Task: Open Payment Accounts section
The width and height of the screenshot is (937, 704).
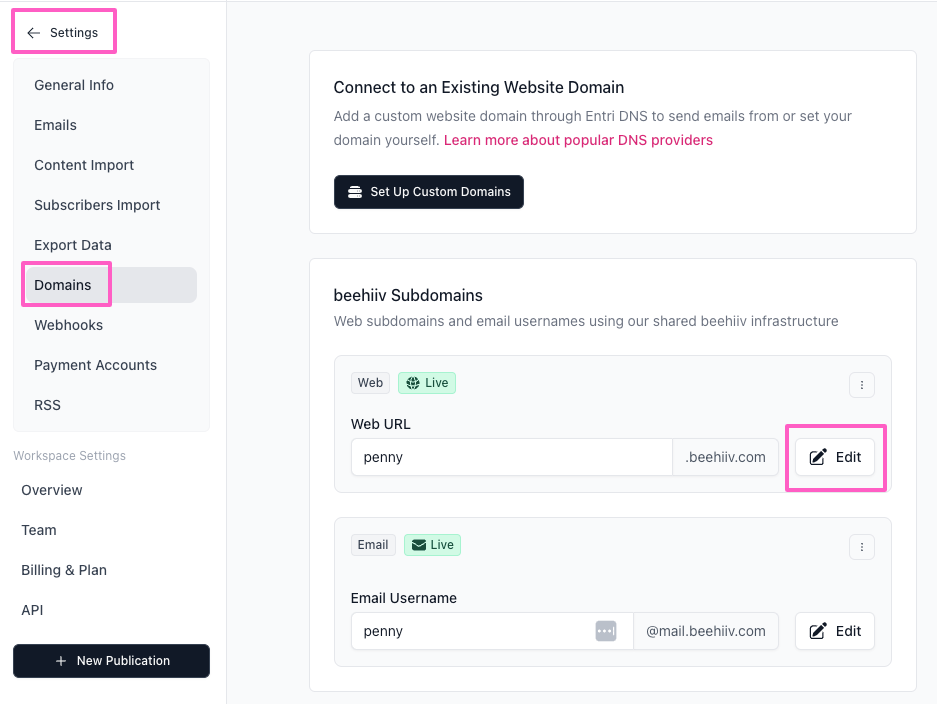Action: [x=95, y=365]
